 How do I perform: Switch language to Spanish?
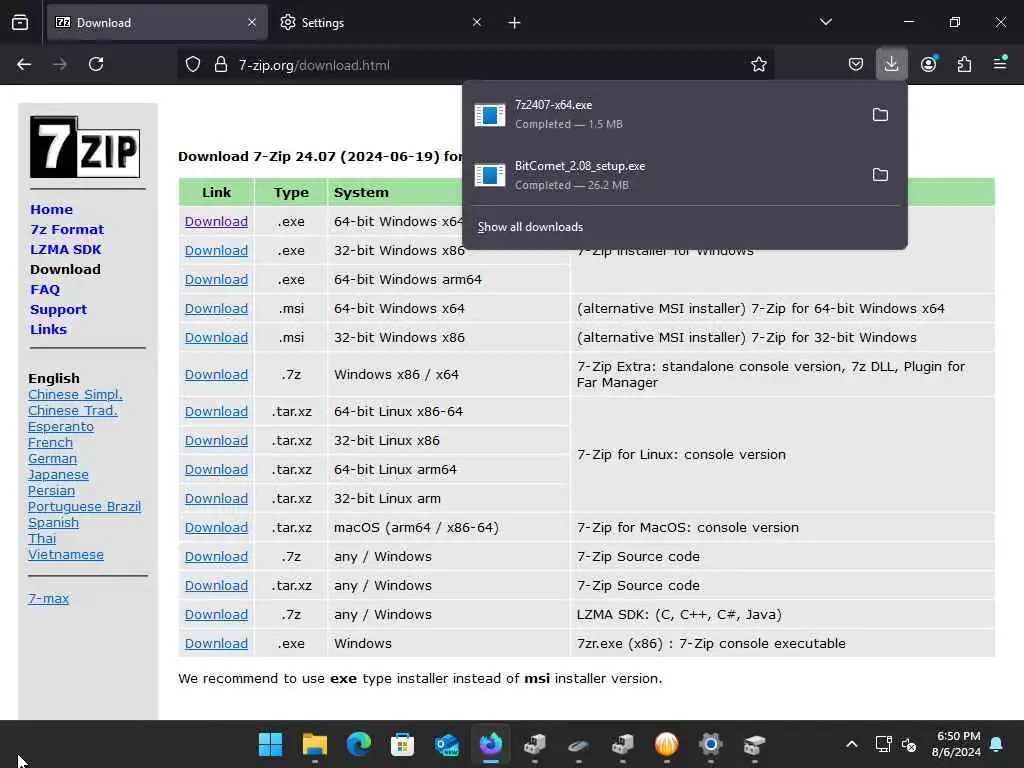click(54, 522)
